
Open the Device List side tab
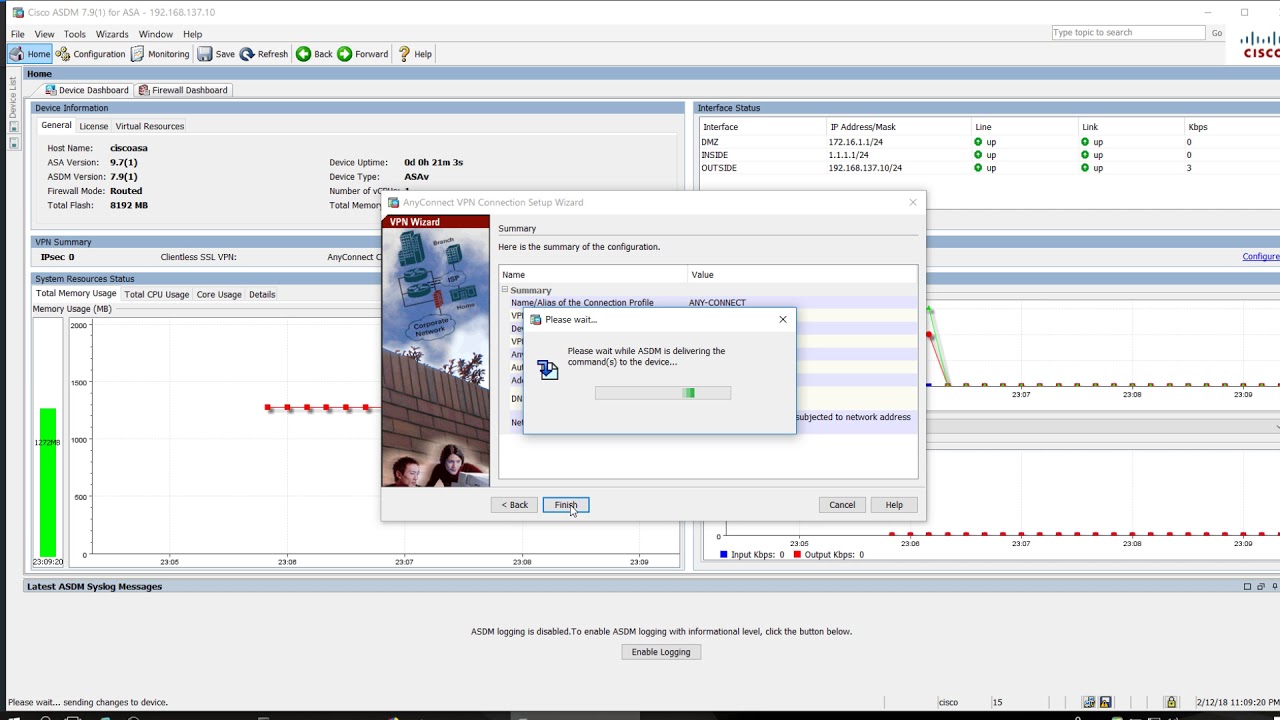tap(13, 98)
